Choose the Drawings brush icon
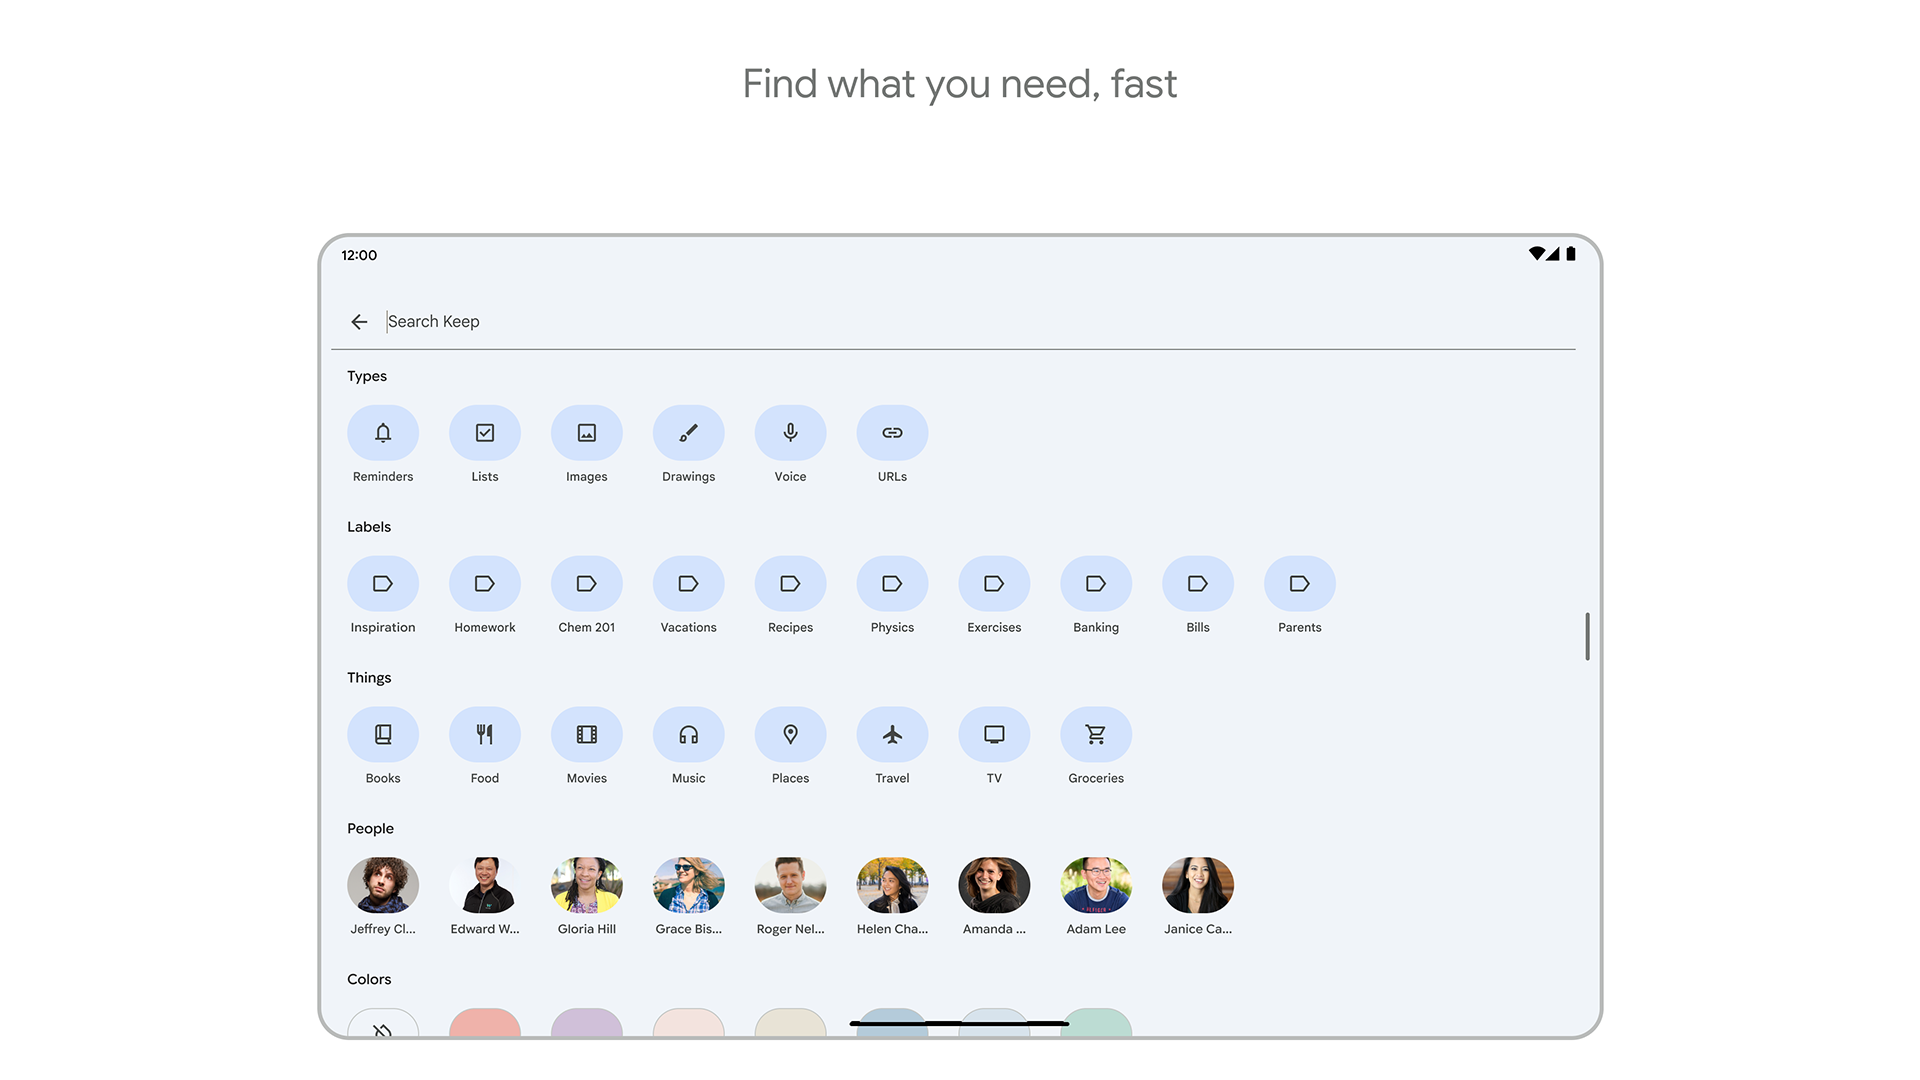The width and height of the screenshot is (1920, 1080). [689, 433]
